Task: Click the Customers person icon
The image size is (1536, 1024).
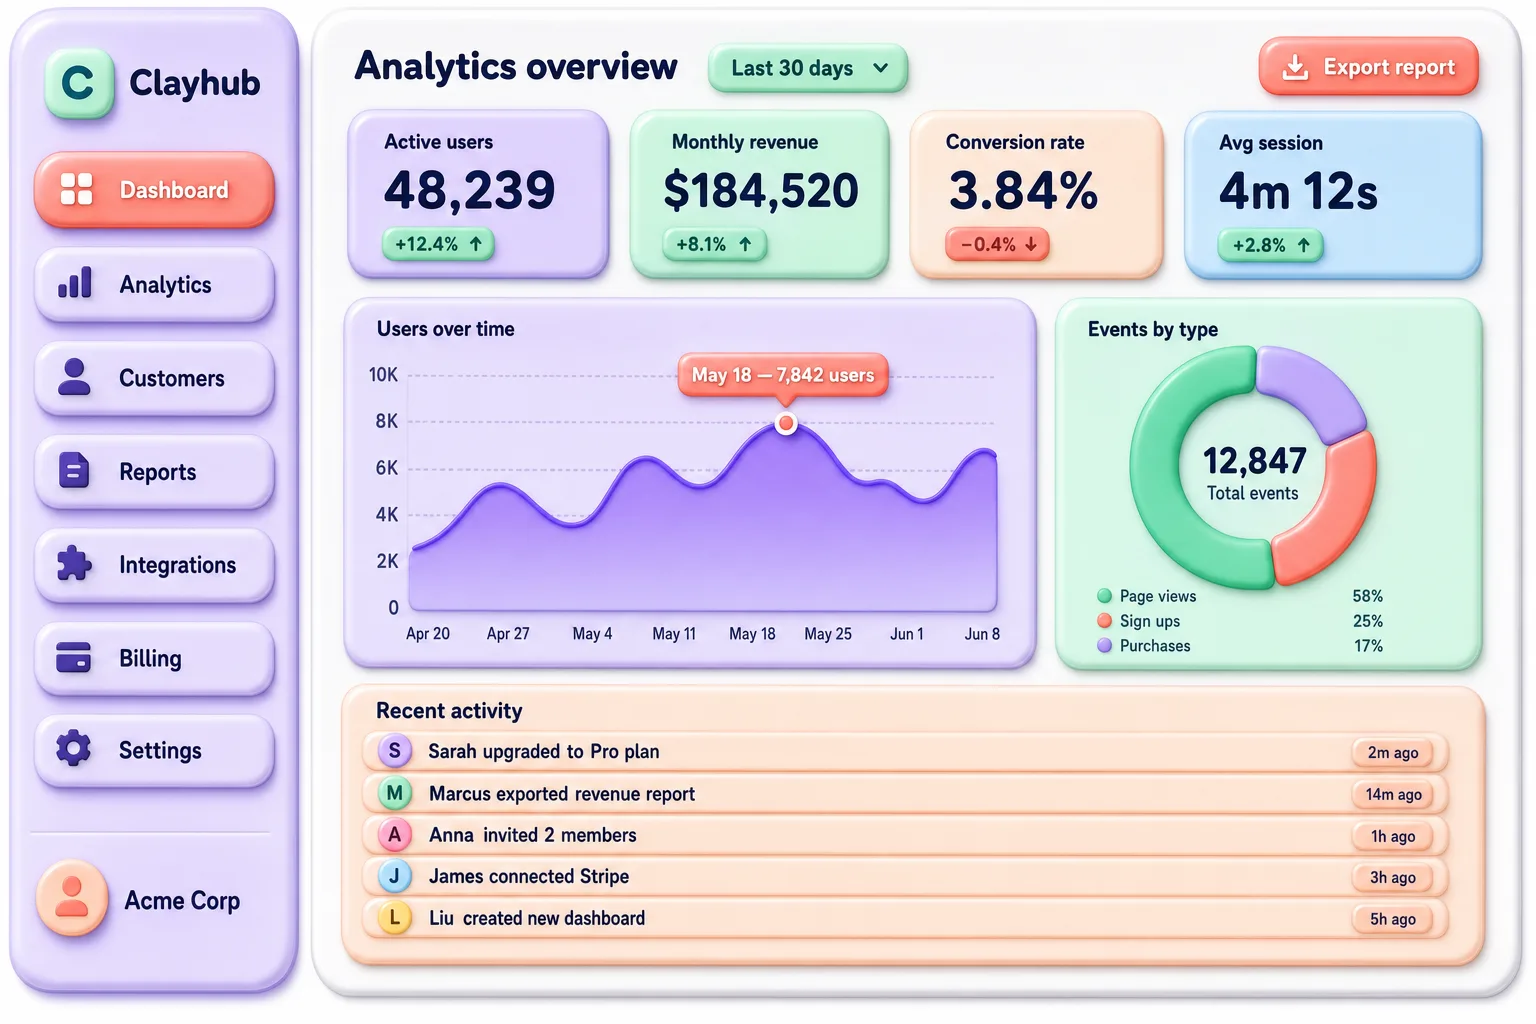Action: (x=74, y=376)
